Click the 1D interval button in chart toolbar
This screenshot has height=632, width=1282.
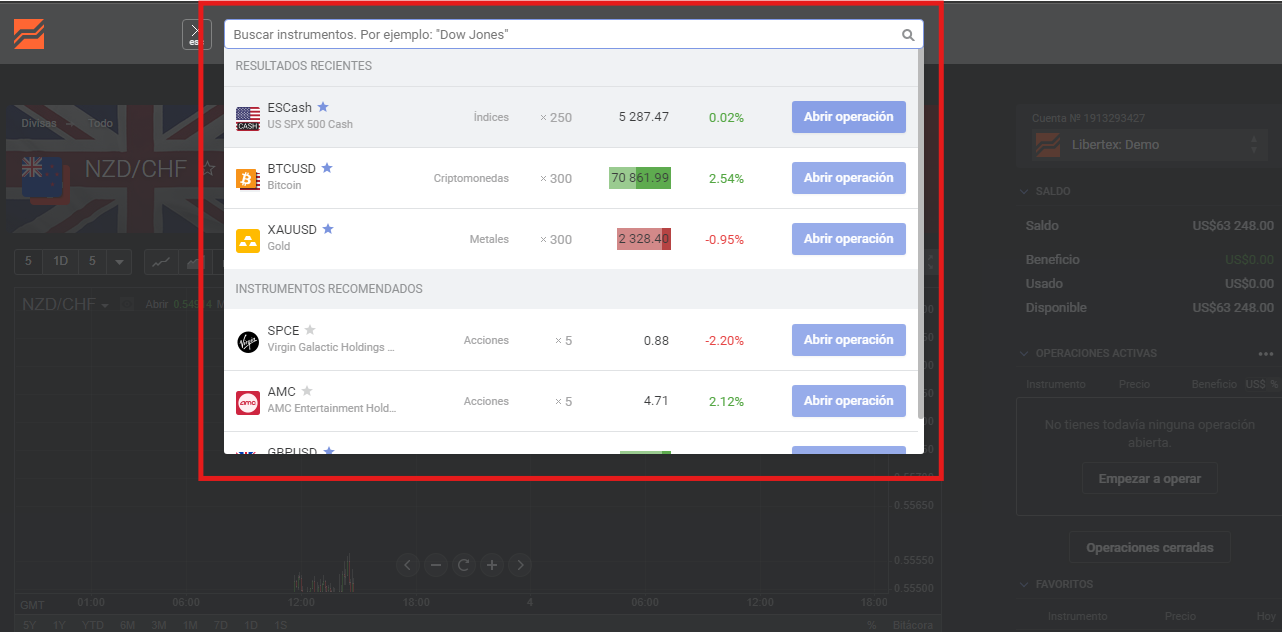point(60,262)
